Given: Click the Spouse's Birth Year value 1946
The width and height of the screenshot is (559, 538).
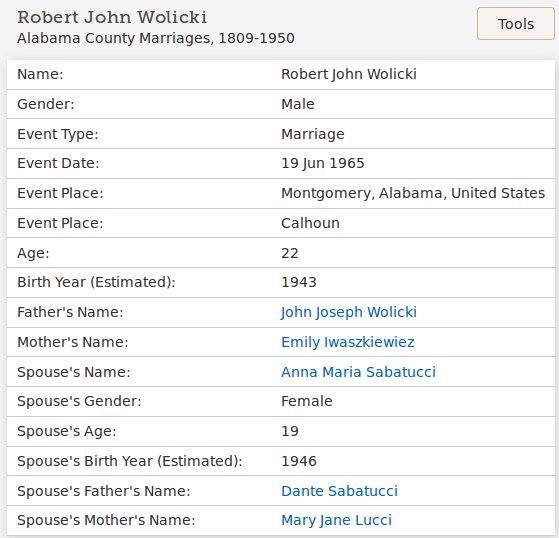Looking at the screenshot, I should pos(299,461).
